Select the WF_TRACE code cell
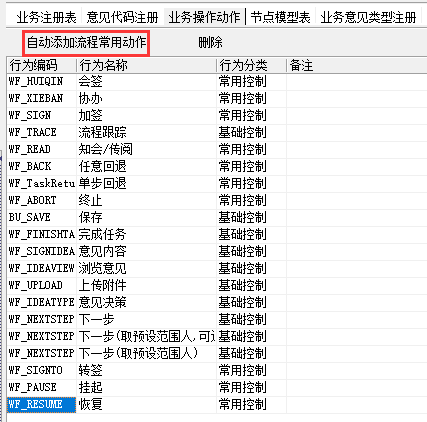427x422 pixels. pos(41,133)
